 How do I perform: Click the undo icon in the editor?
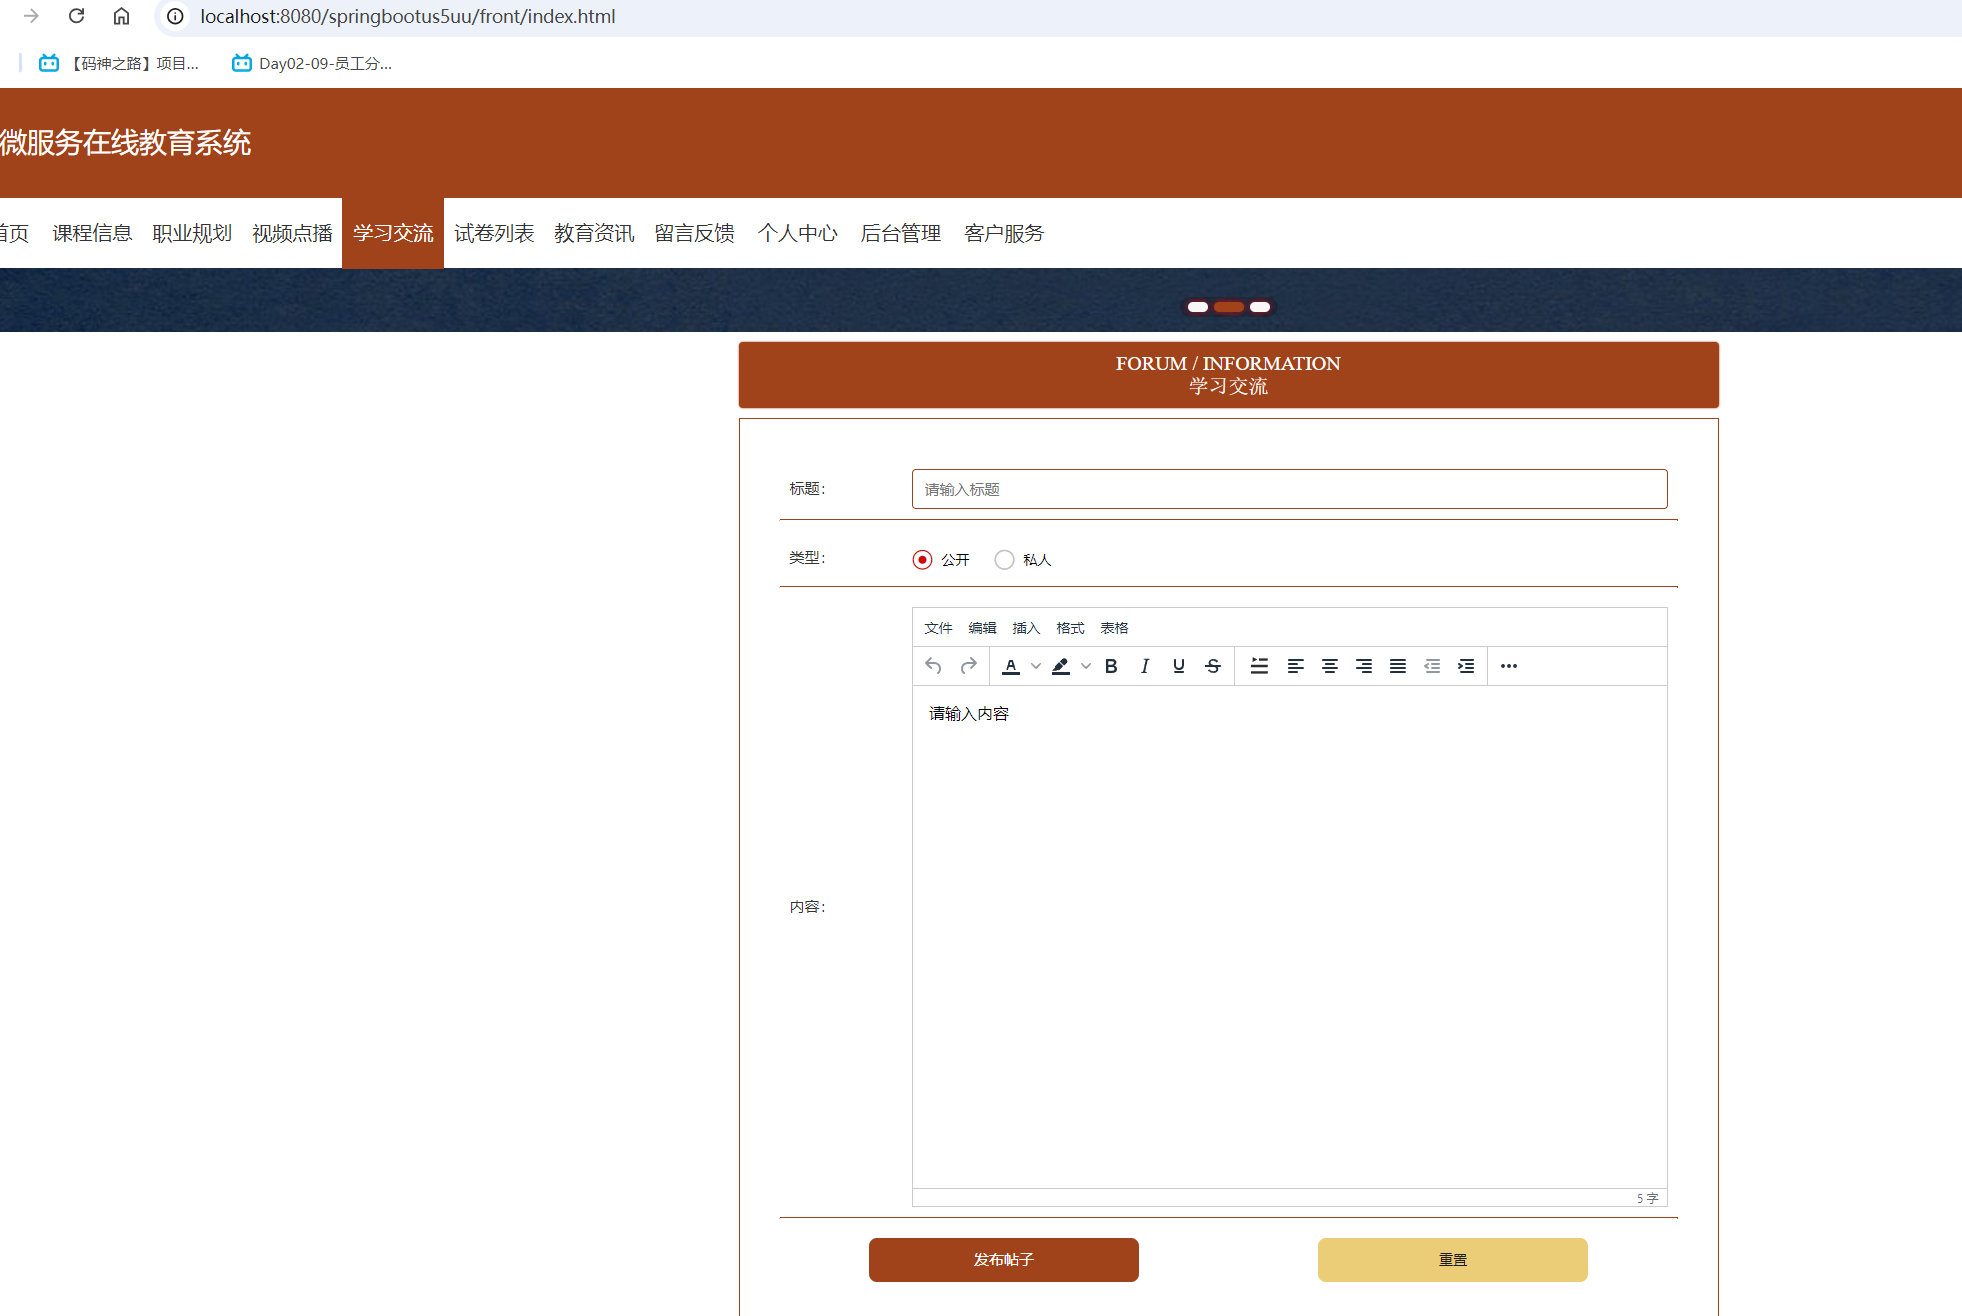(x=932, y=666)
